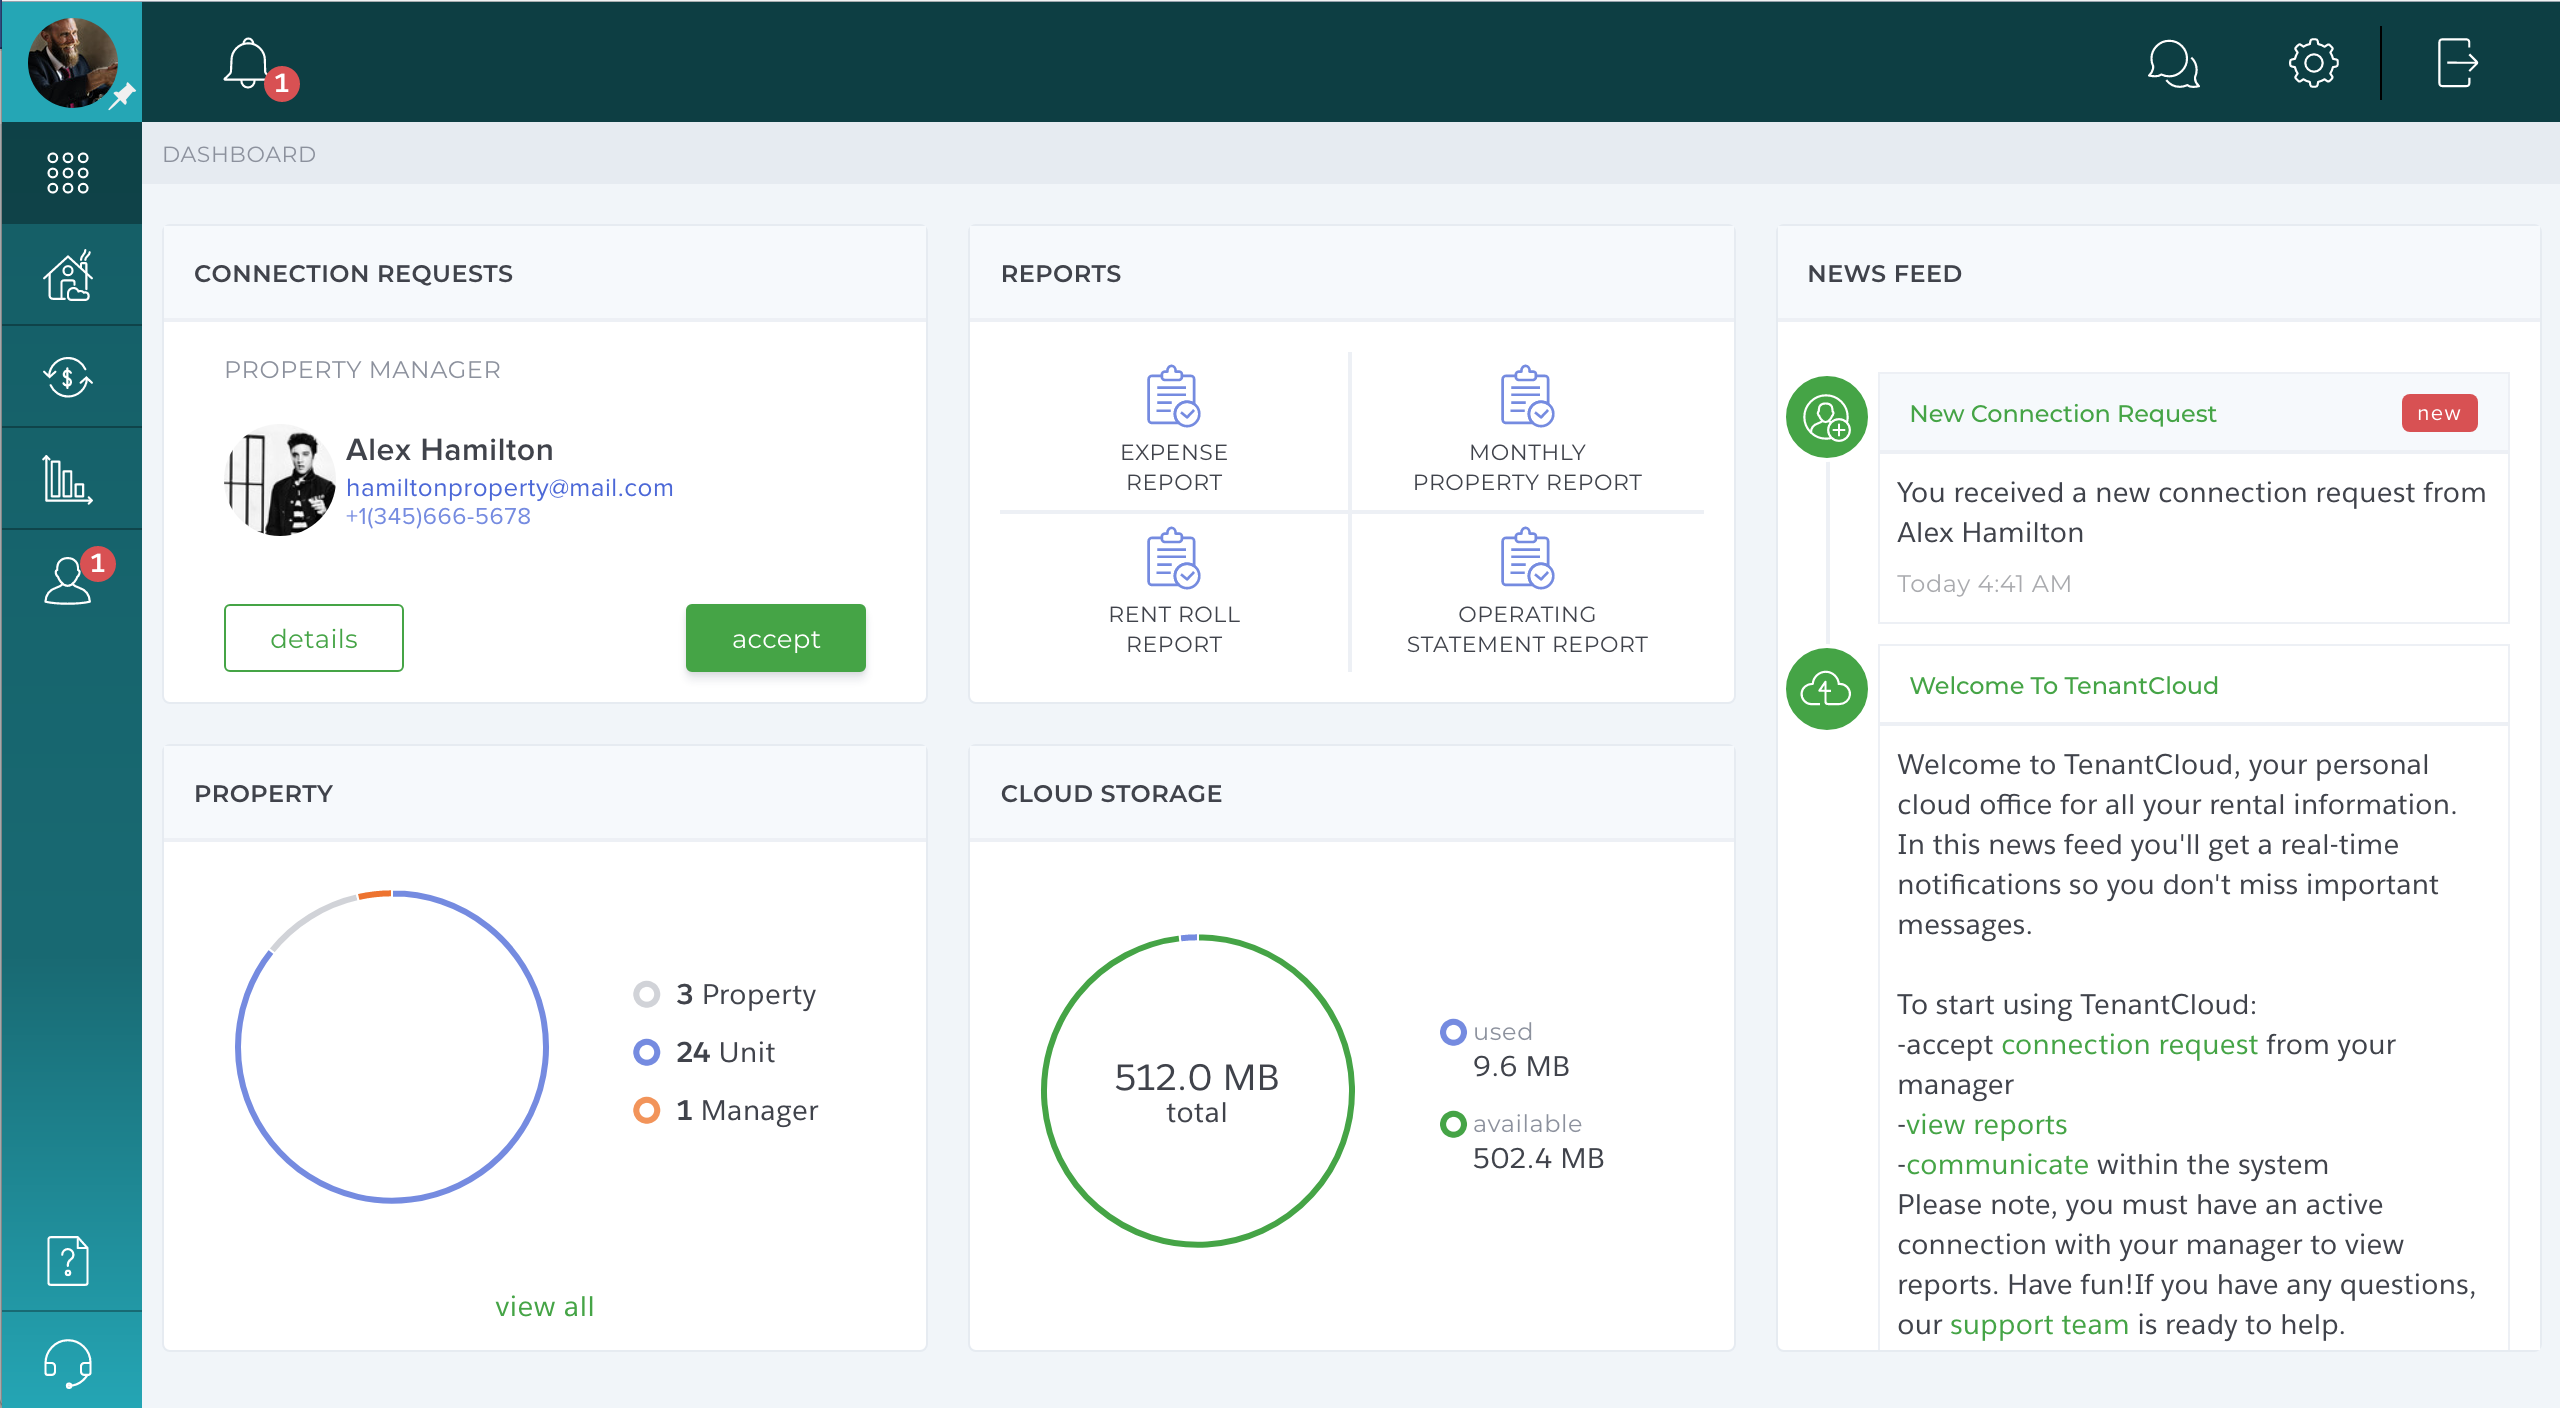
Task: Click the EXPENSE REPORT label
Action: (1174, 467)
